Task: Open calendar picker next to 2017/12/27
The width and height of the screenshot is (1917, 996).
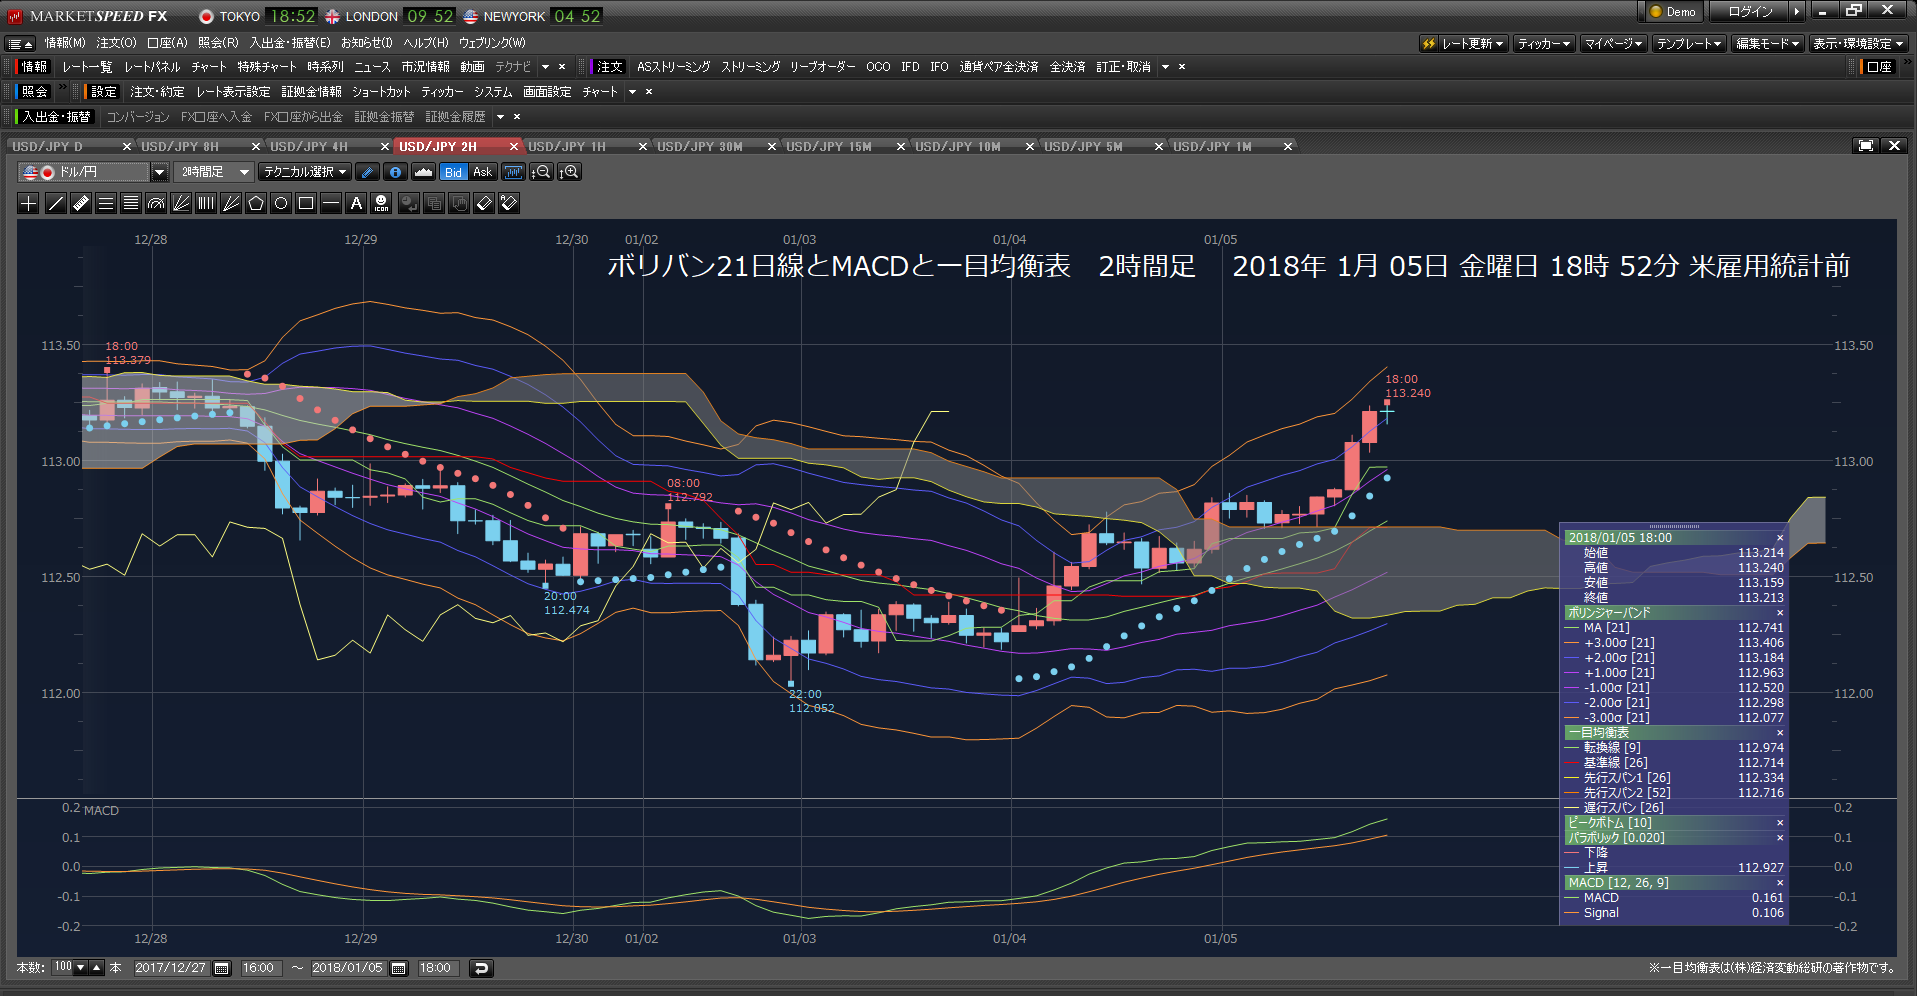Action: point(222,968)
